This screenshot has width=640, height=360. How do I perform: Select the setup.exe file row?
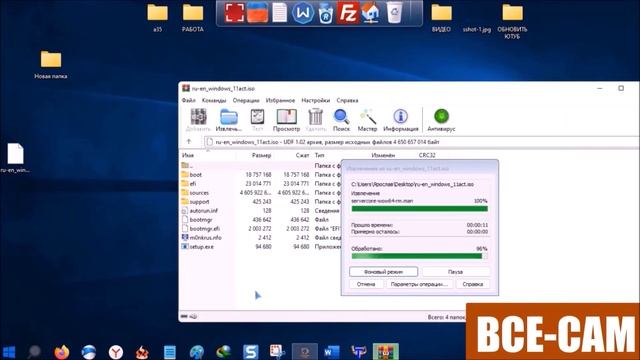click(260, 246)
